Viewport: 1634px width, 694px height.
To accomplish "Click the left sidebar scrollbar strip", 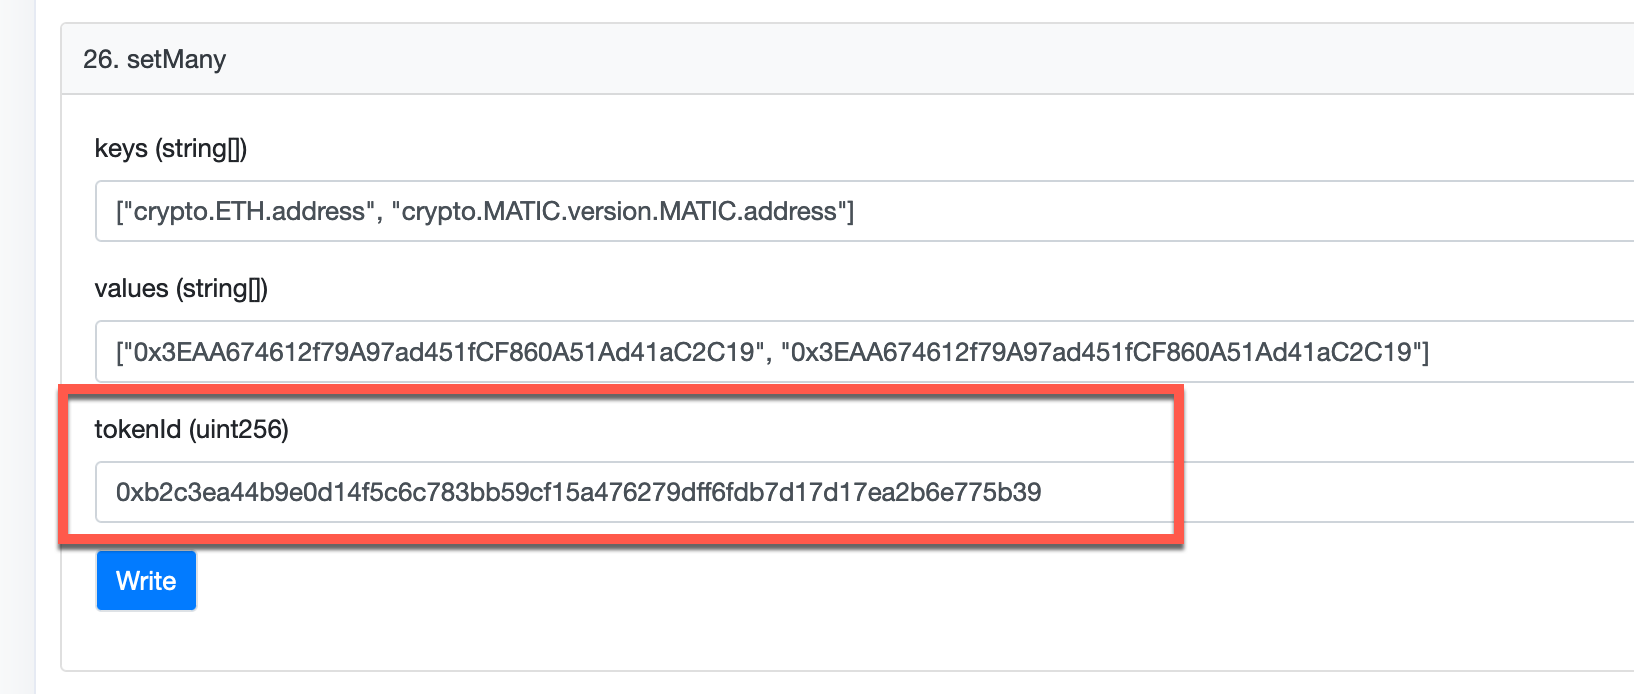I will tap(14, 350).
